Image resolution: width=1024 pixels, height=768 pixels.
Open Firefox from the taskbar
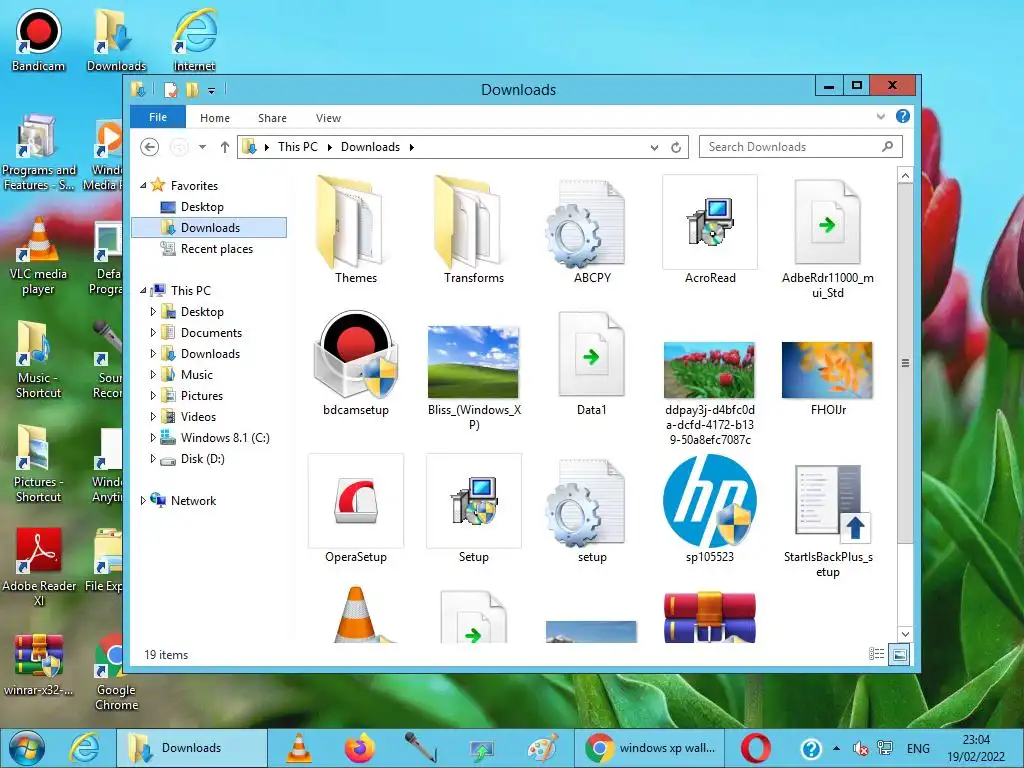pyautogui.click(x=359, y=748)
